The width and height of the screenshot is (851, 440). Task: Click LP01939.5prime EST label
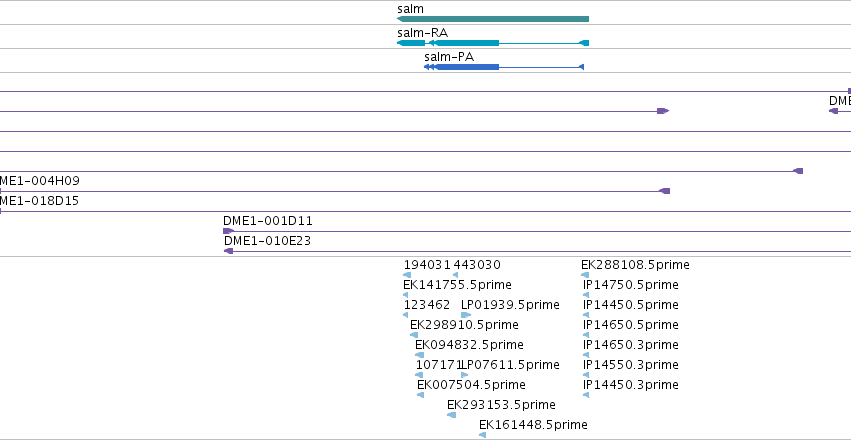[x=510, y=305]
